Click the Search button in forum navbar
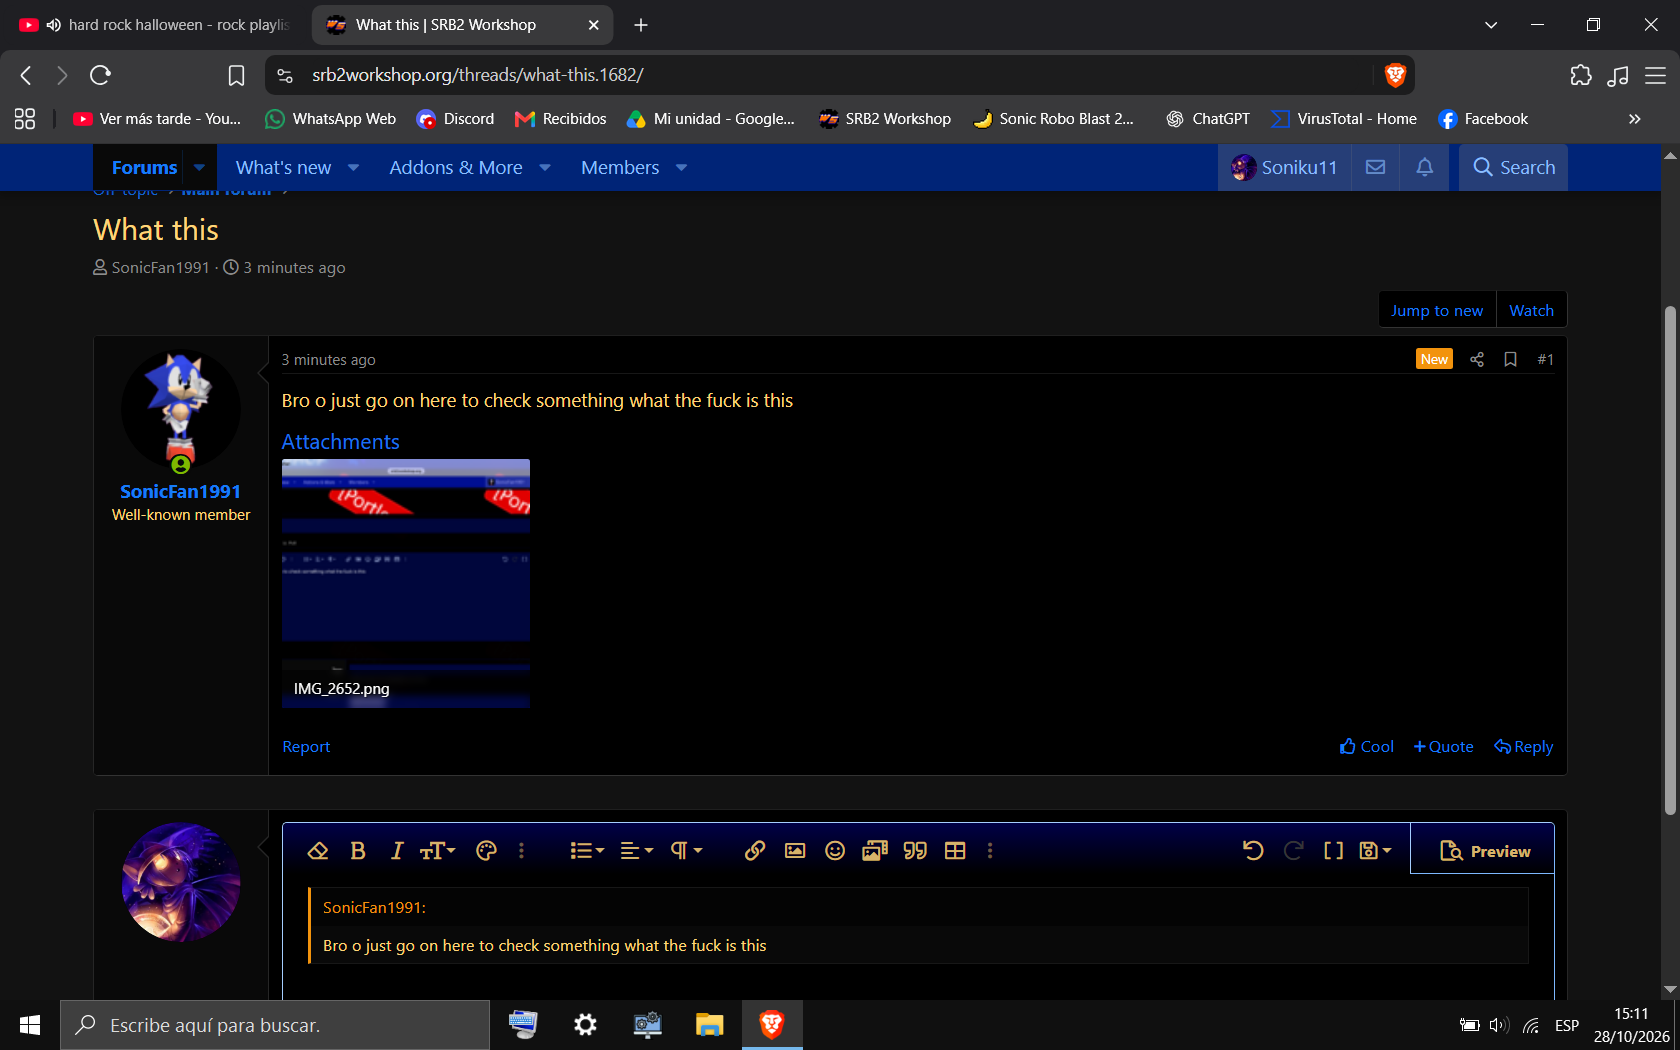Screen dimensions: 1680x1050 1513,167
